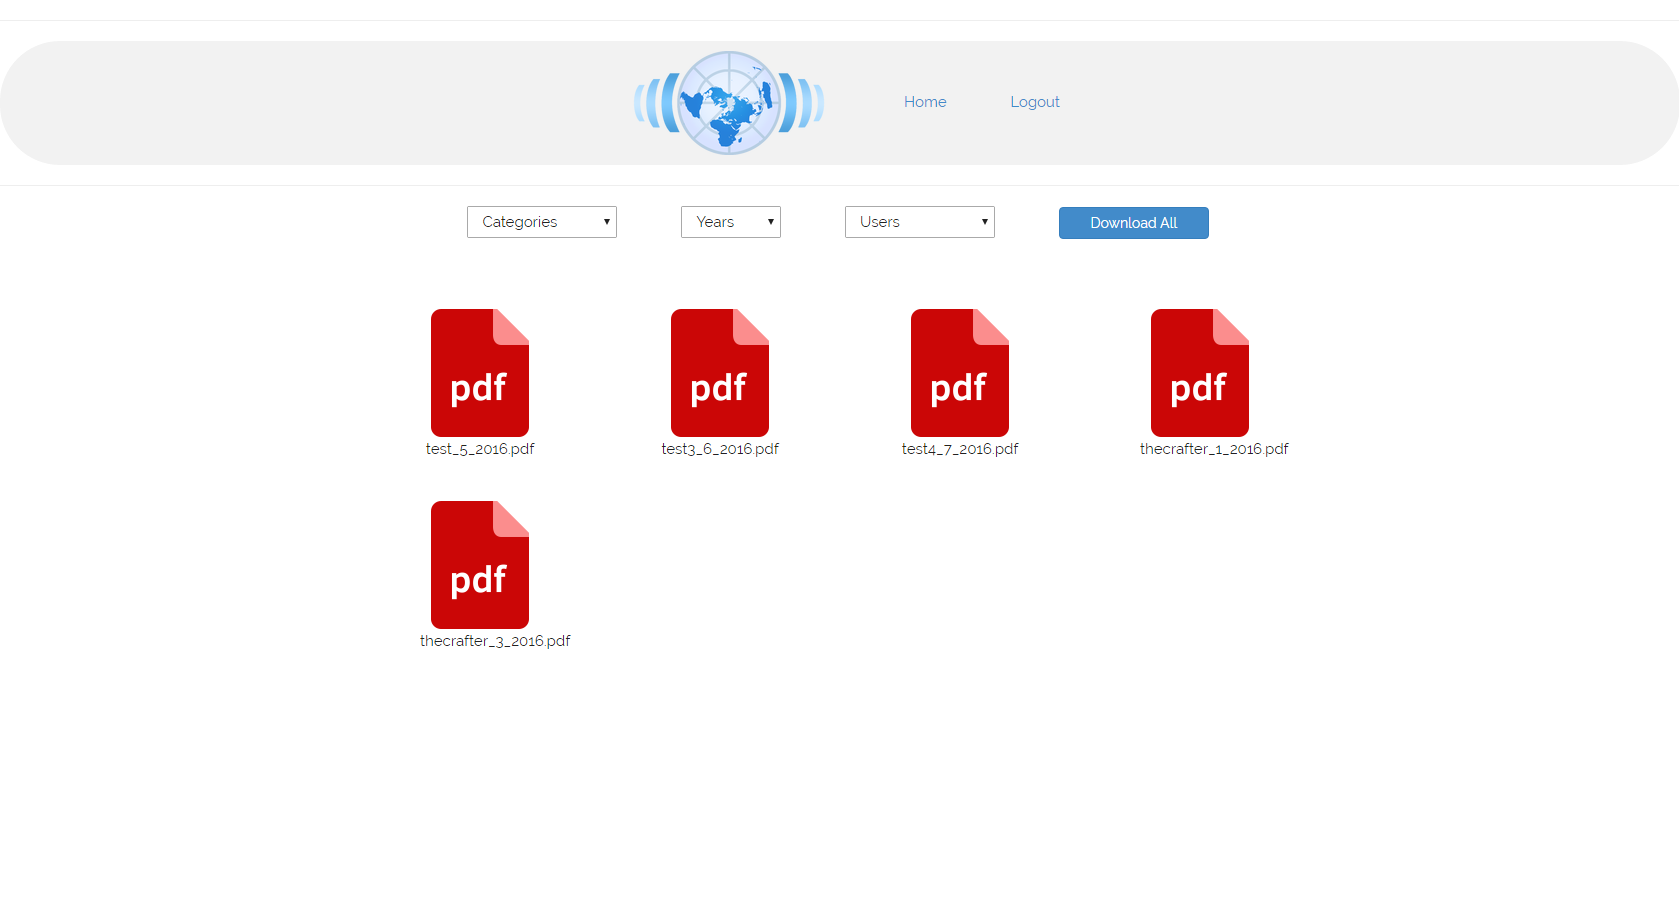Expand the Users dropdown

920,222
